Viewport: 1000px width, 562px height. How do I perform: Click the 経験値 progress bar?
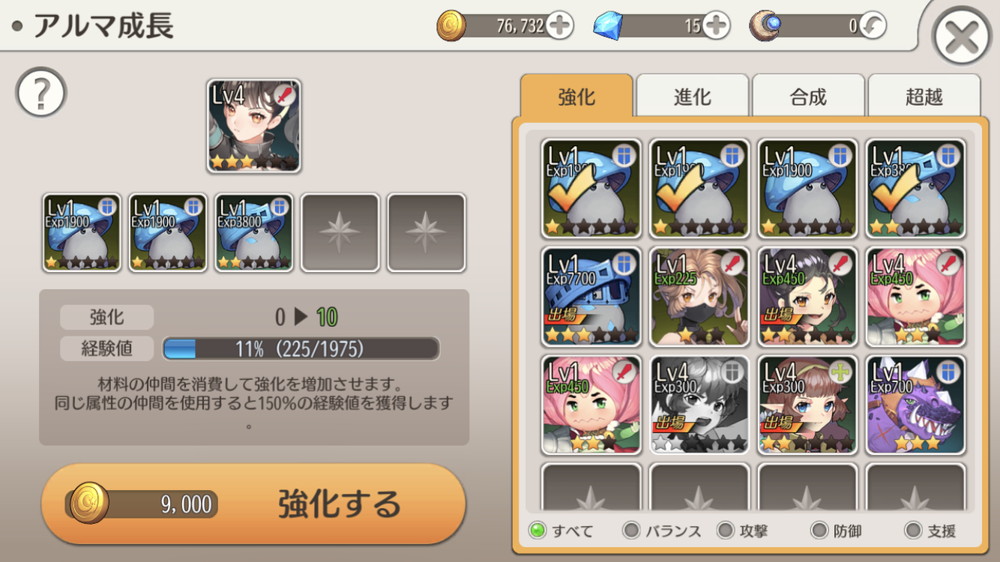click(301, 349)
